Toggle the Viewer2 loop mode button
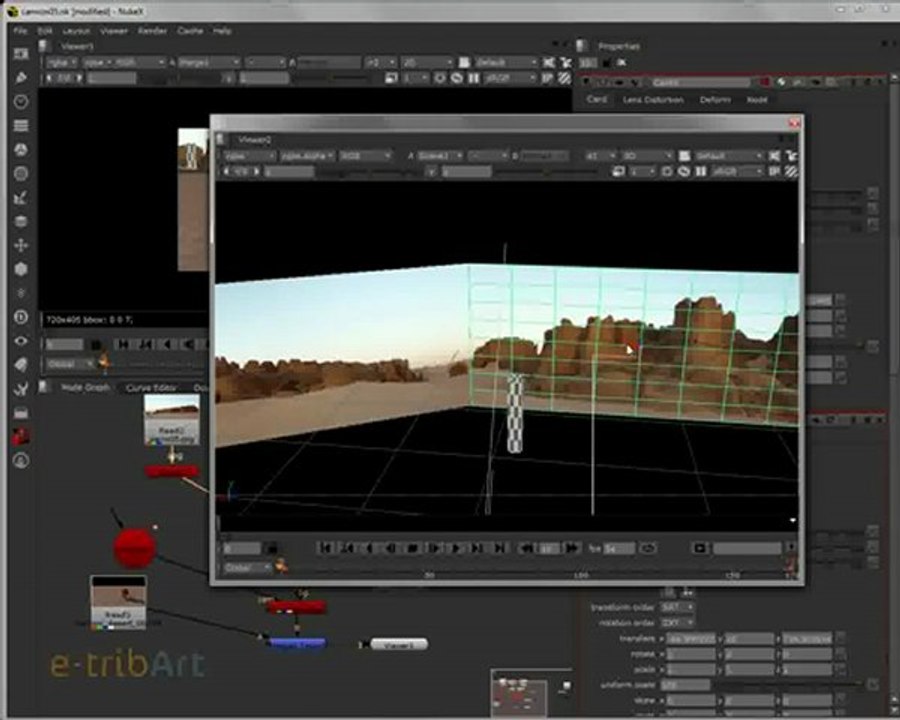This screenshot has height=720, width=900. click(647, 548)
